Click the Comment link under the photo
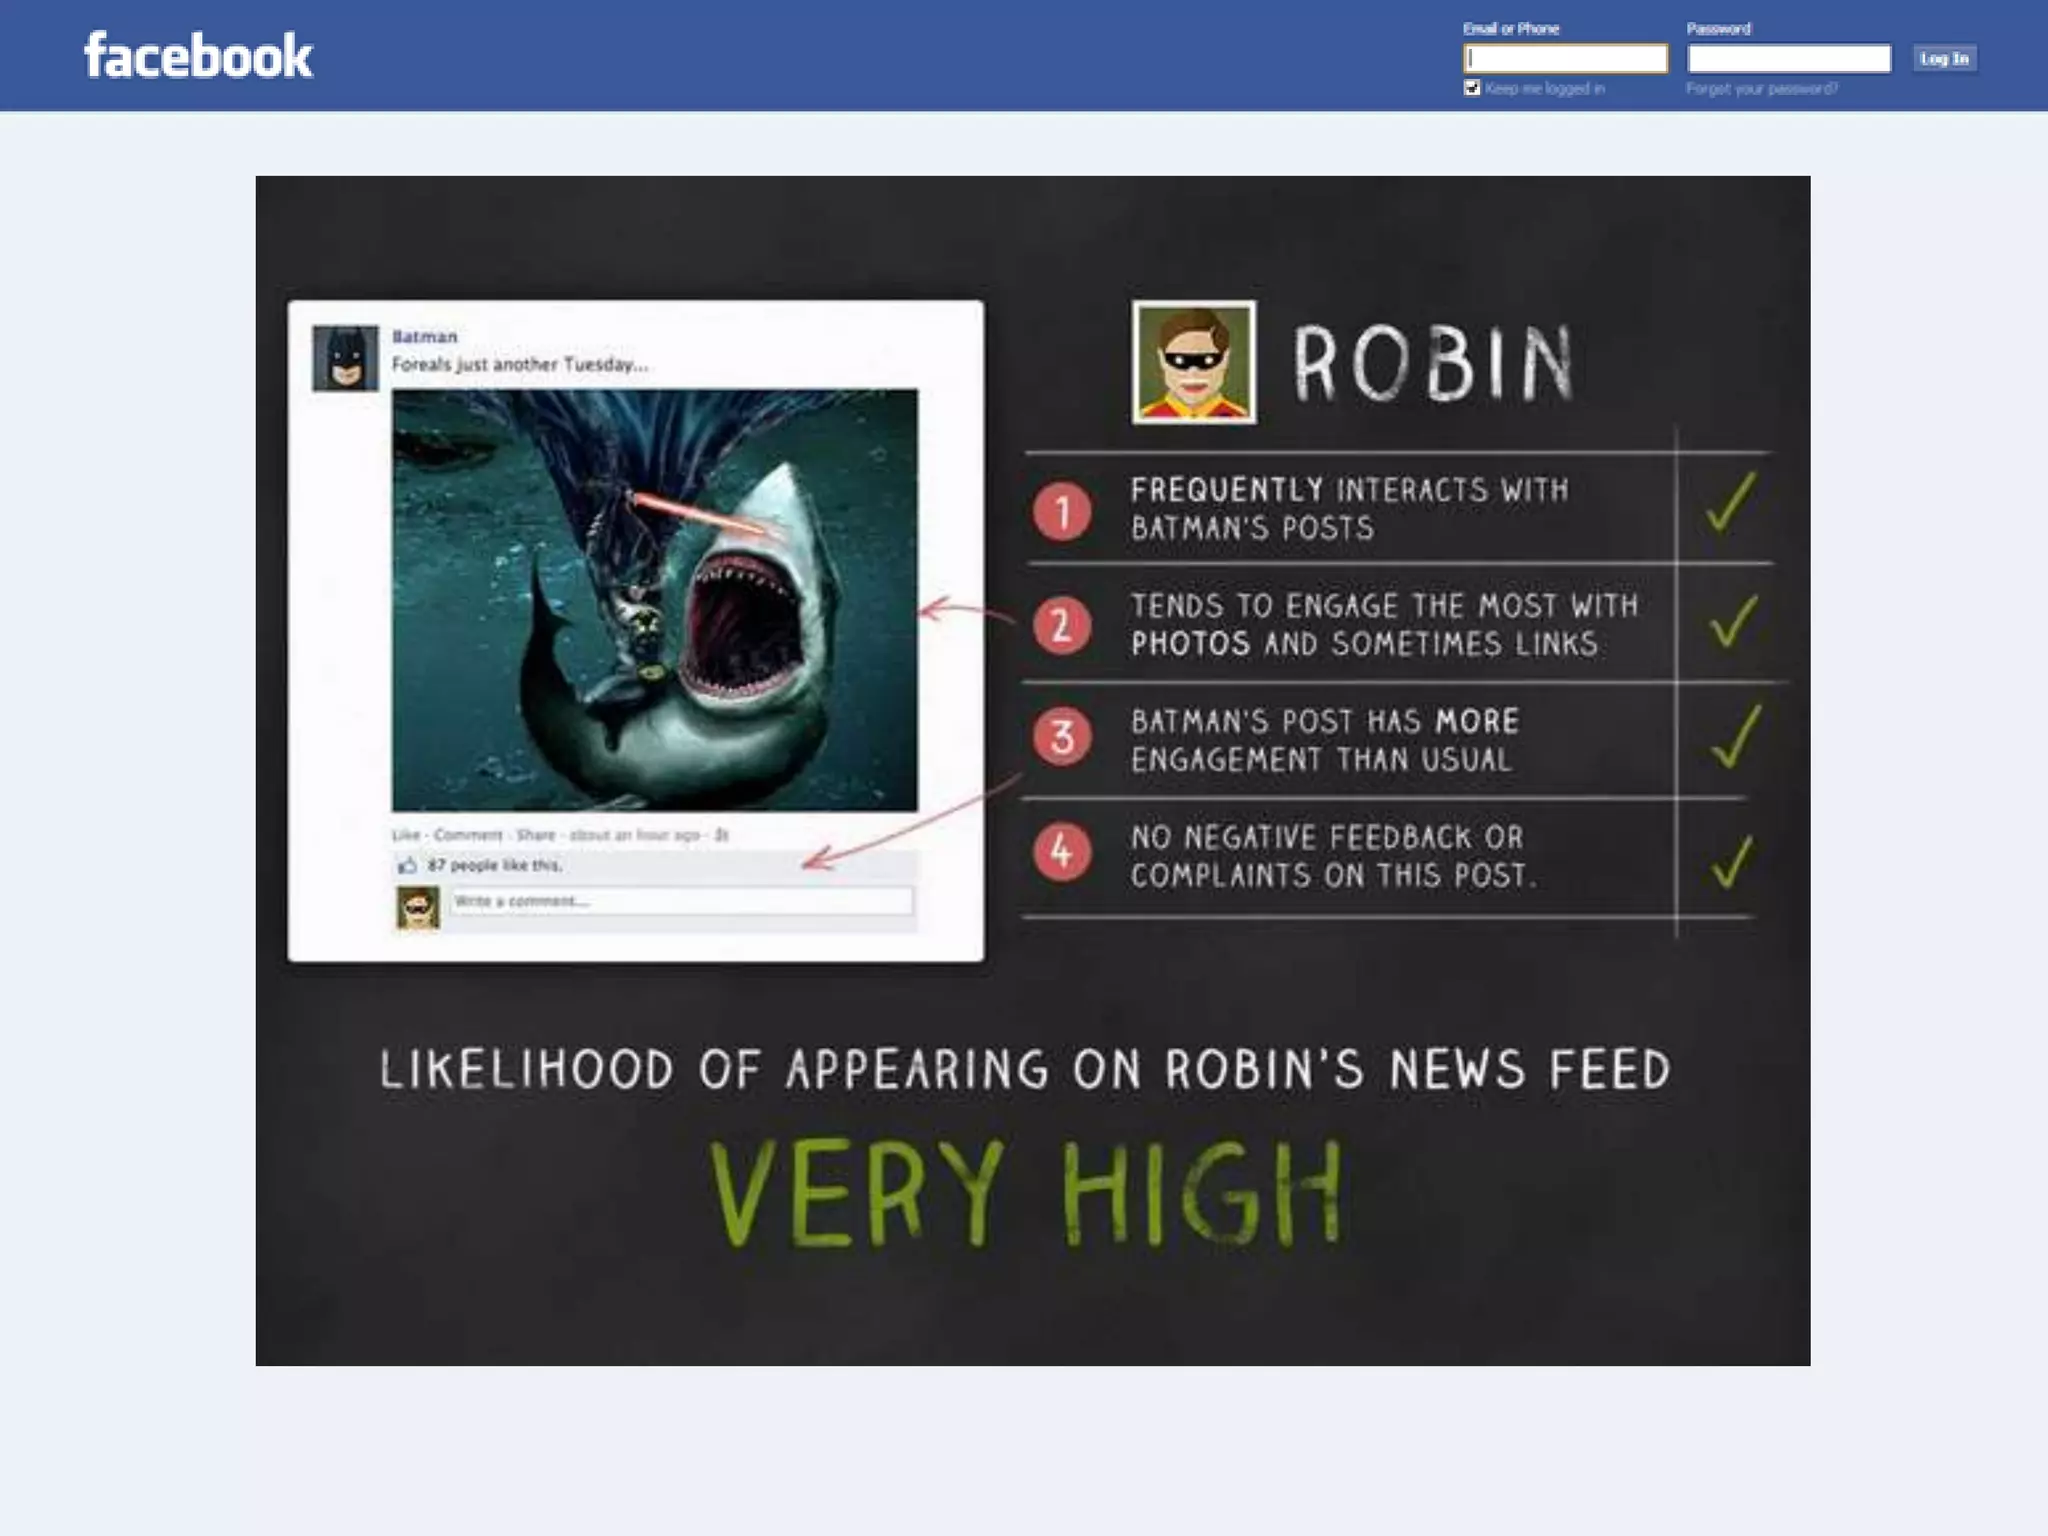 coord(468,835)
